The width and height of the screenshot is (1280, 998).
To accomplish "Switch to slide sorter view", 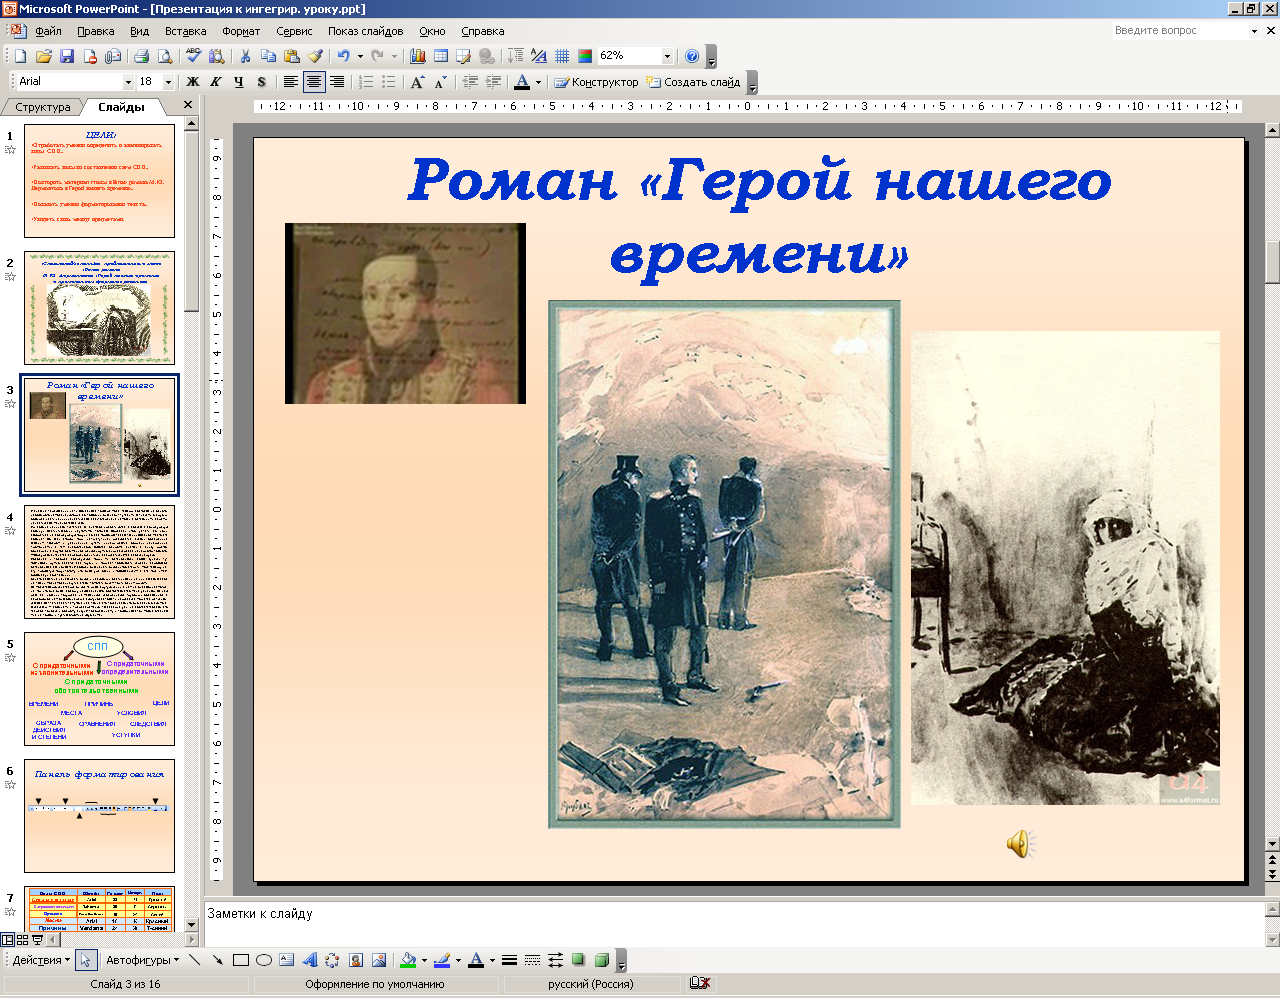I will (22, 940).
